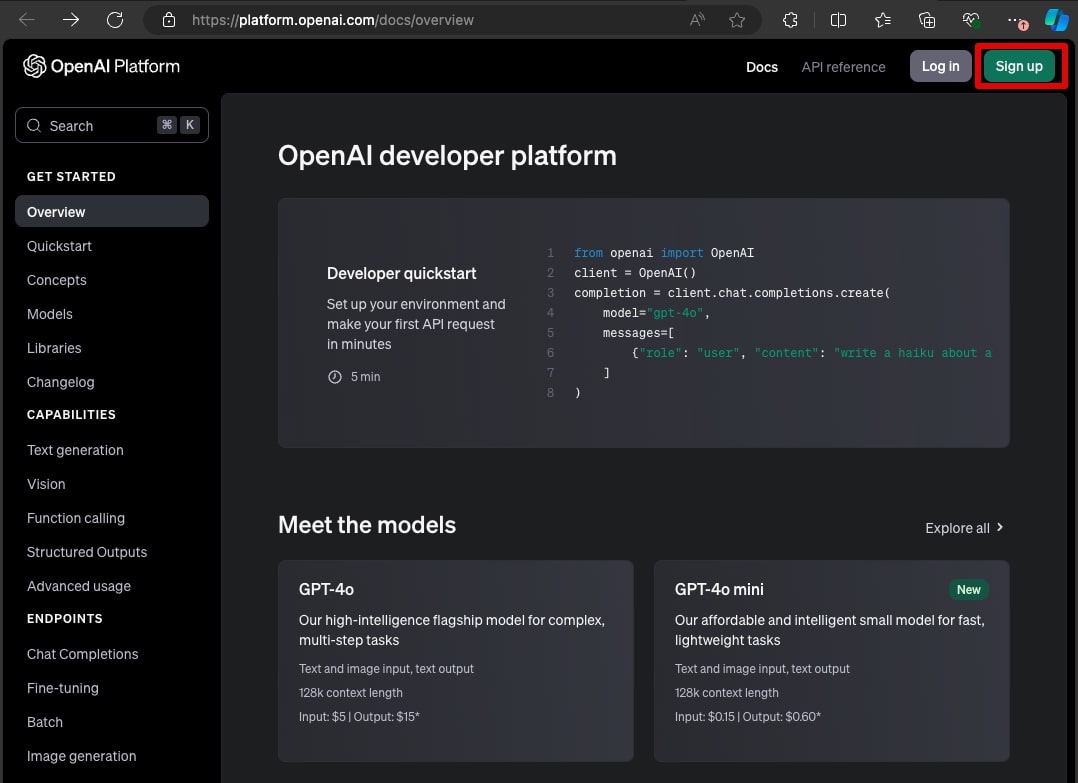Switch to API reference in the header
1078x783 pixels.
843,67
